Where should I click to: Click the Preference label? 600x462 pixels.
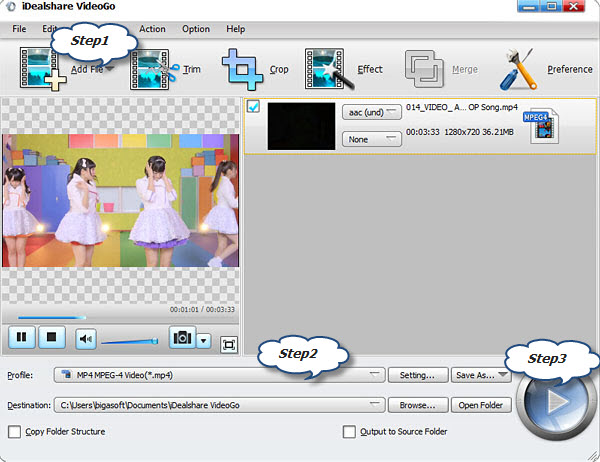coord(570,69)
